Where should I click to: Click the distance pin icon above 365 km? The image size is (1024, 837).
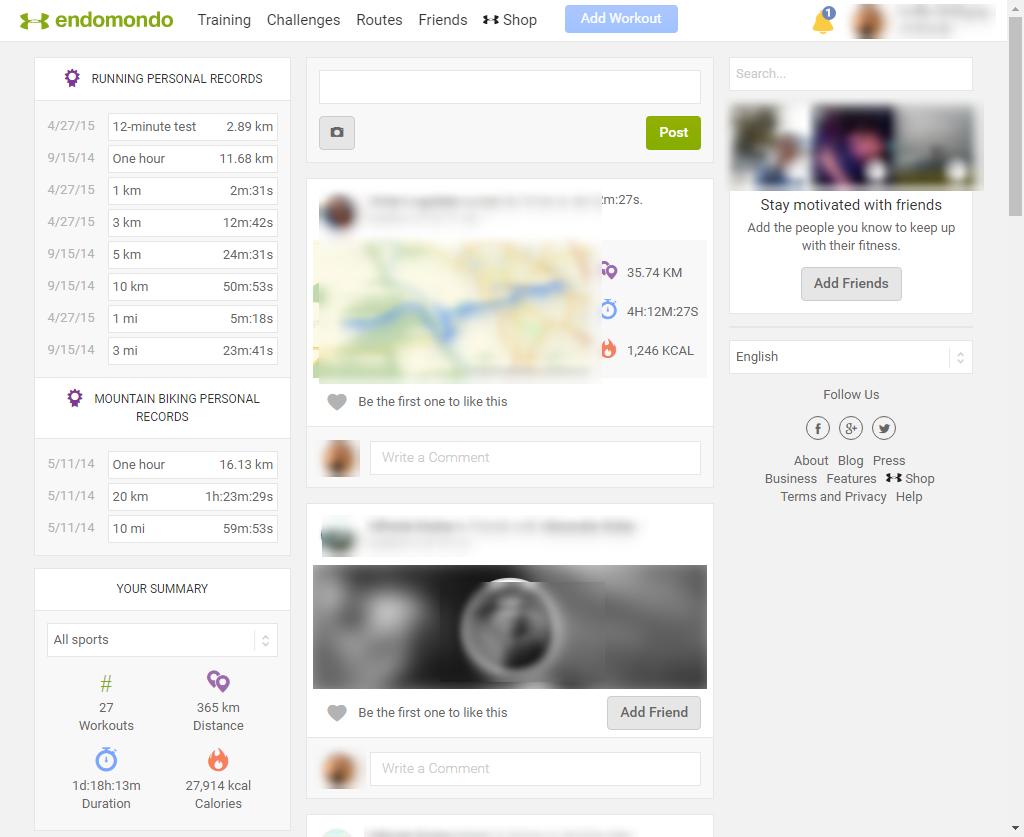tap(218, 681)
